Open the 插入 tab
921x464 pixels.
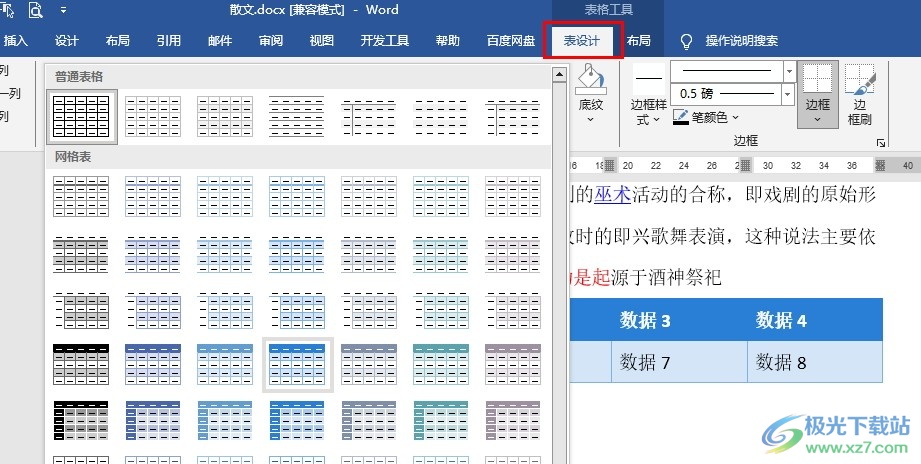pyautogui.click(x=15, y=41)
